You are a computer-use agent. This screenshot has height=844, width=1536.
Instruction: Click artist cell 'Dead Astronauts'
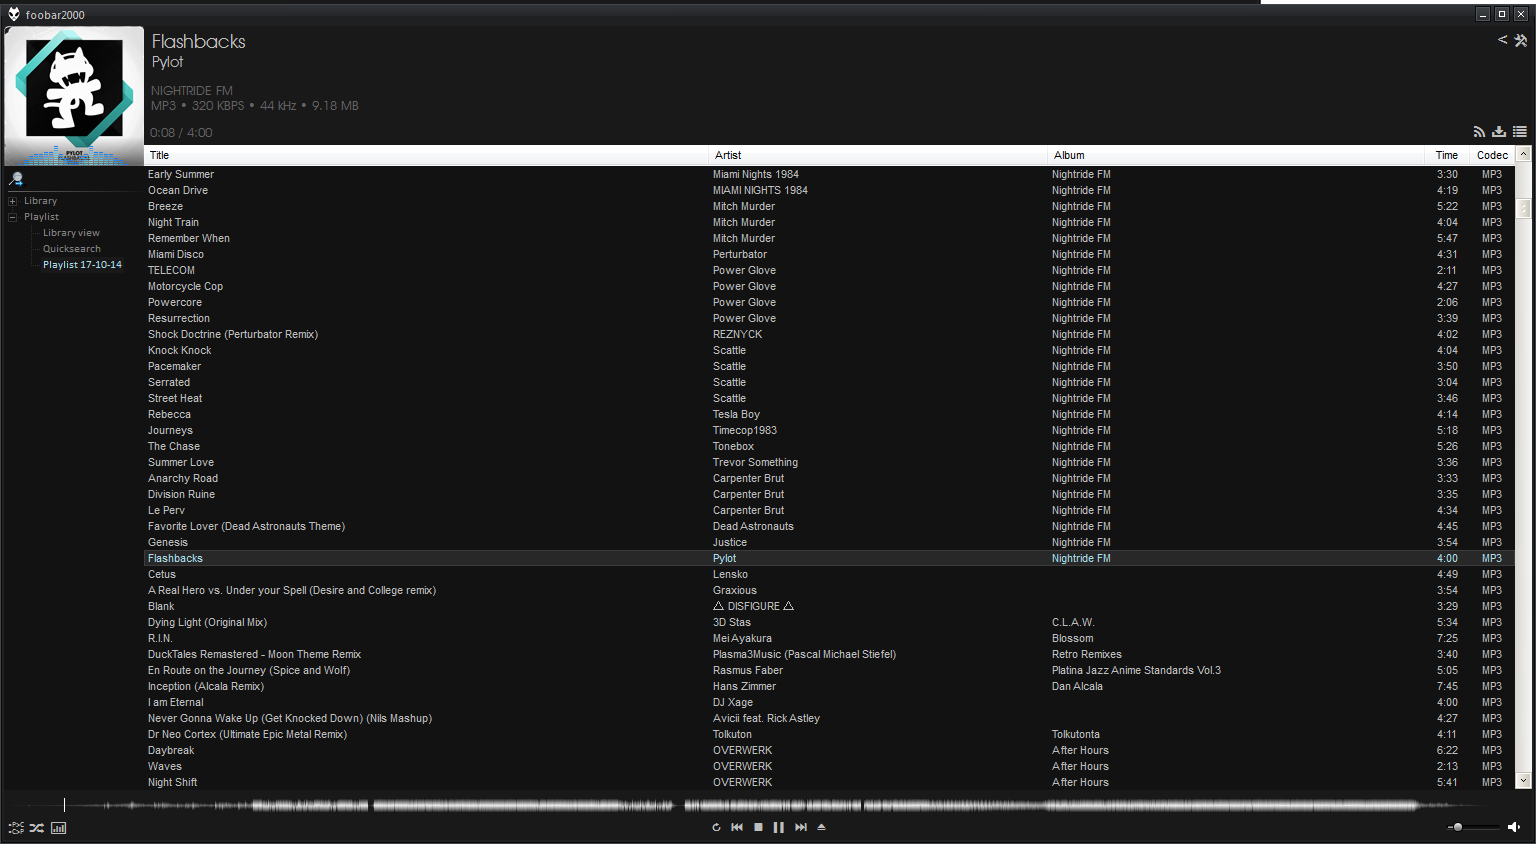pos(753,526)
